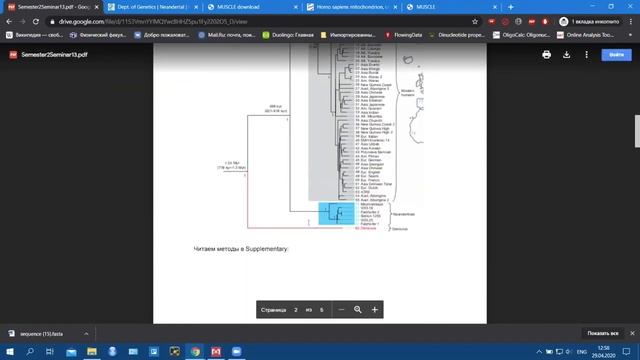This screenshot has width=640, height=360.
Task: Open the incognito profile indicator
Action: click(x=589, y=22)
